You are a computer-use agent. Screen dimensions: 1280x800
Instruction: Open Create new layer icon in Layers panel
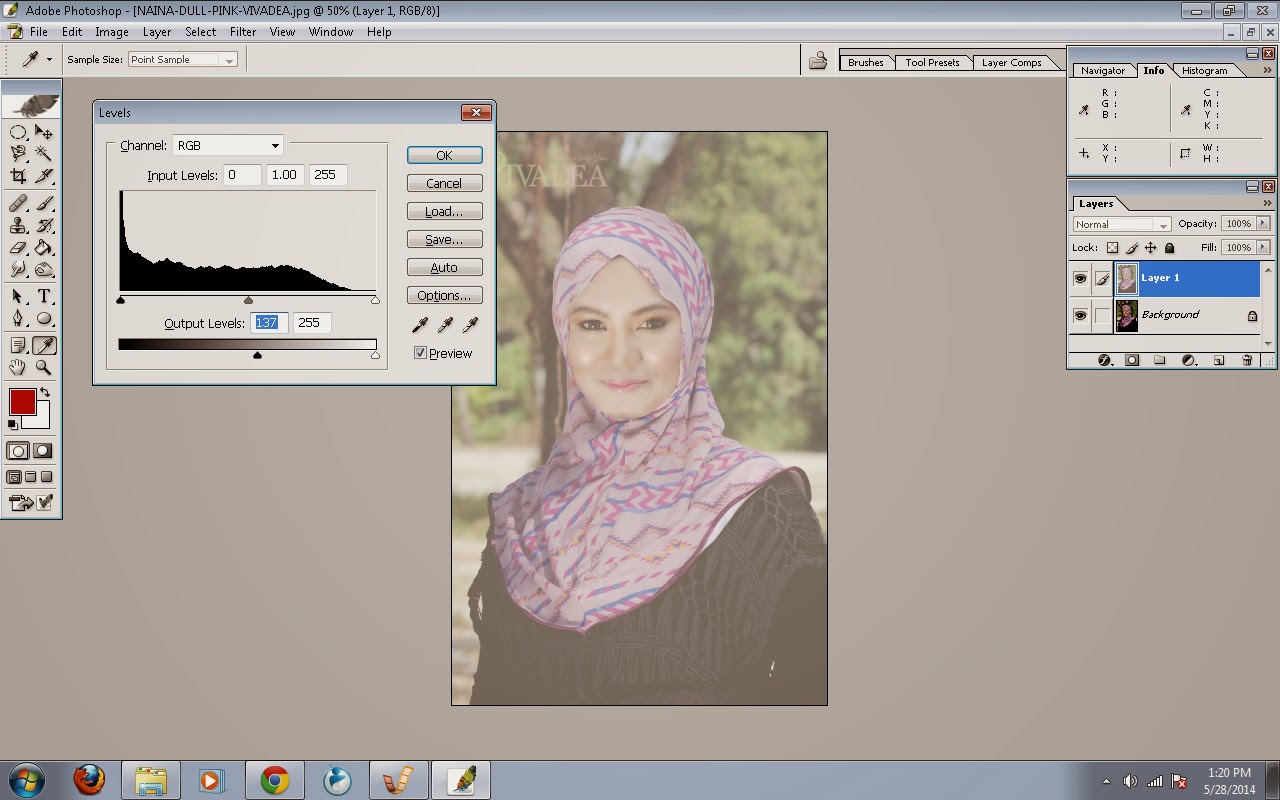coord(1219,358)
